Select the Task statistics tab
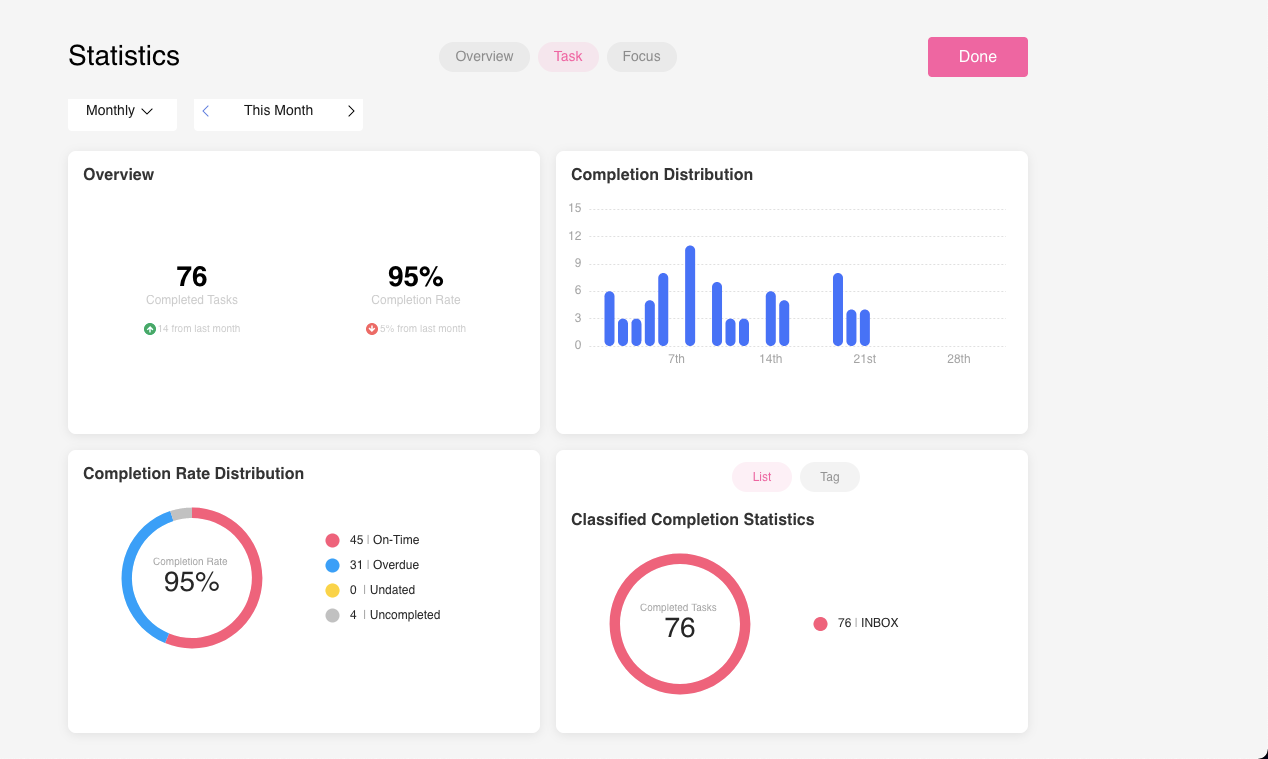This screenshot has width=1268, height=759. [568, 57]
